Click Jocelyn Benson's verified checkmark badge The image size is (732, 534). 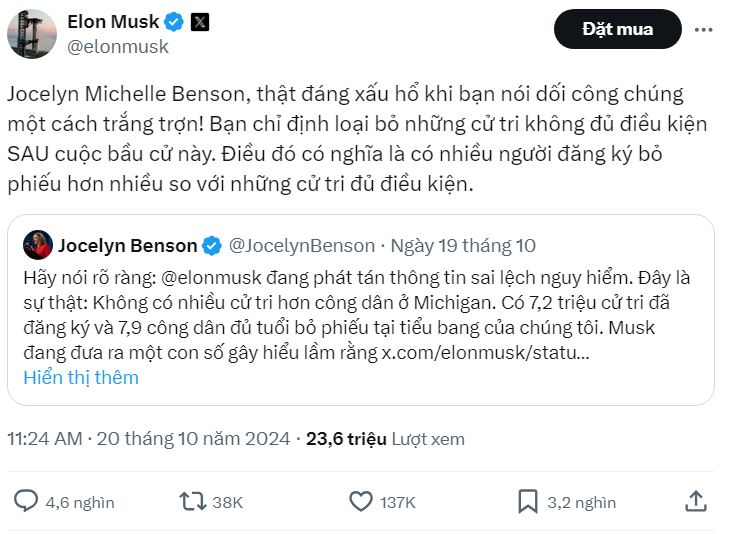tap(213, 245)
